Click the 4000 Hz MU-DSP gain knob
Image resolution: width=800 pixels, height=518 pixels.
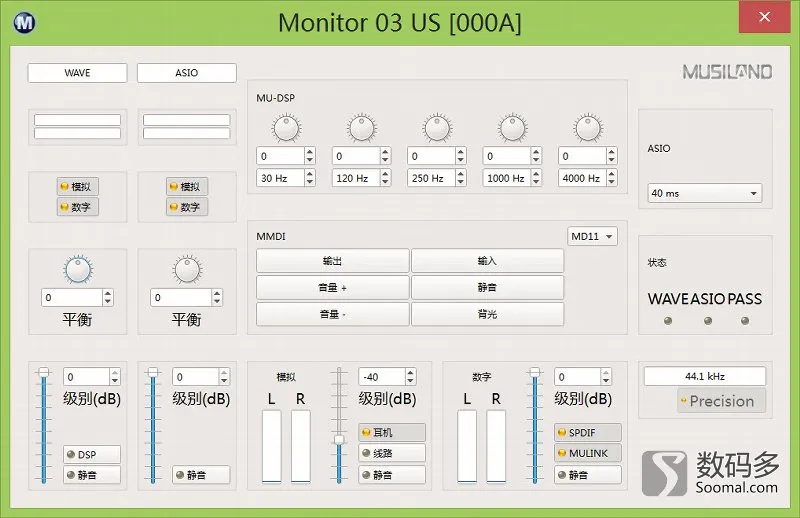click(x=588, y=128)
